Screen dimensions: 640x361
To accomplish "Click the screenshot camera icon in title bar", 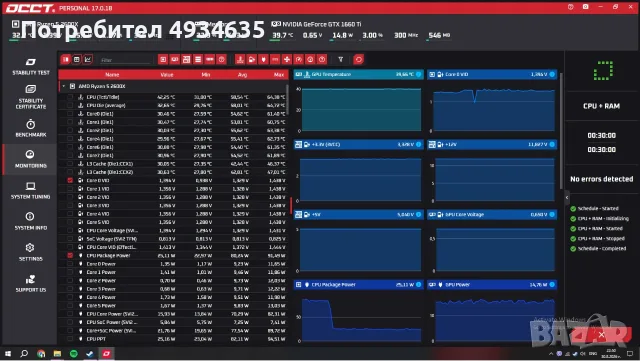I will 585,7.
